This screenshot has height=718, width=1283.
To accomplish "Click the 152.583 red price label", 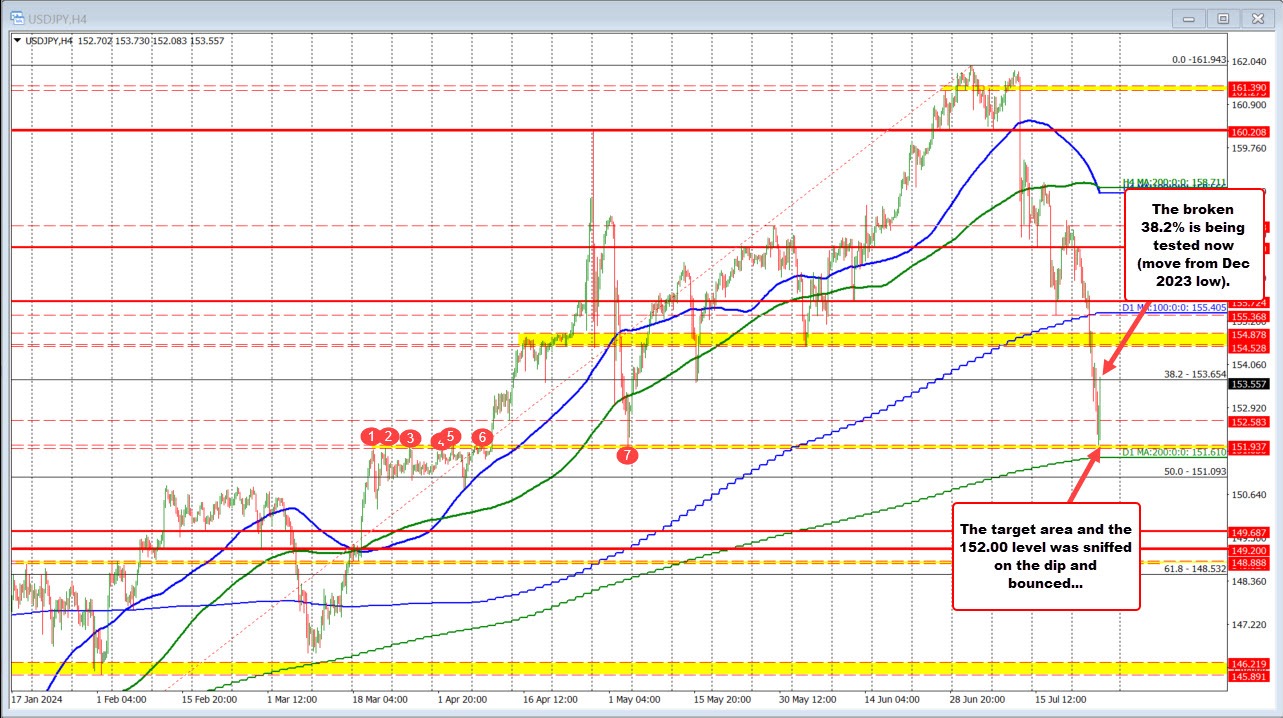I will click(x=1250, y=422).
